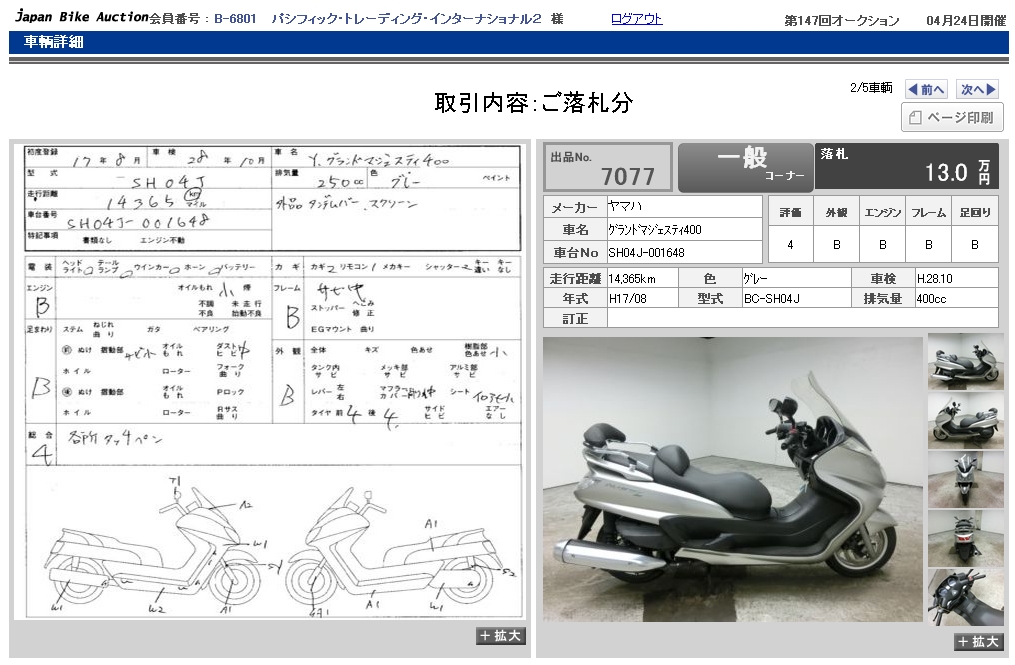Select the first side-view thumbnail
Image resolution: width=1015 pixels, height=665 pixels.
tap(965, 361)
